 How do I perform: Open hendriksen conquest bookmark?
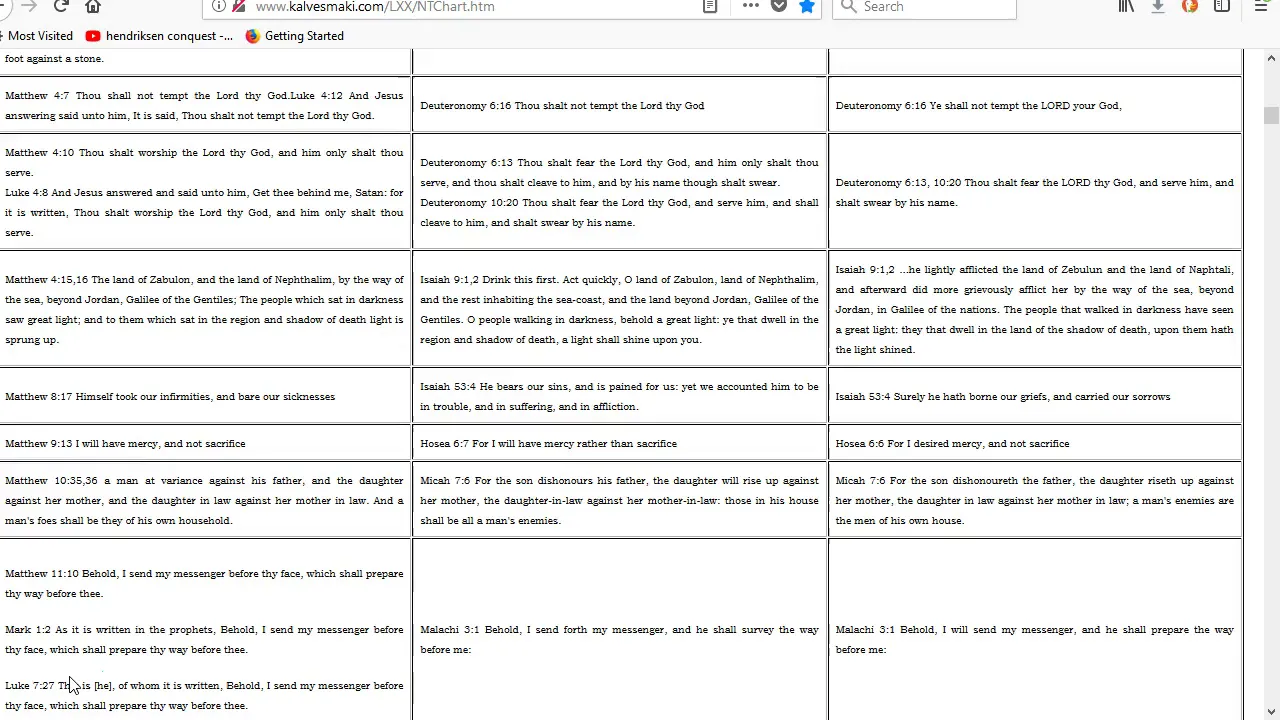(160, 36)
